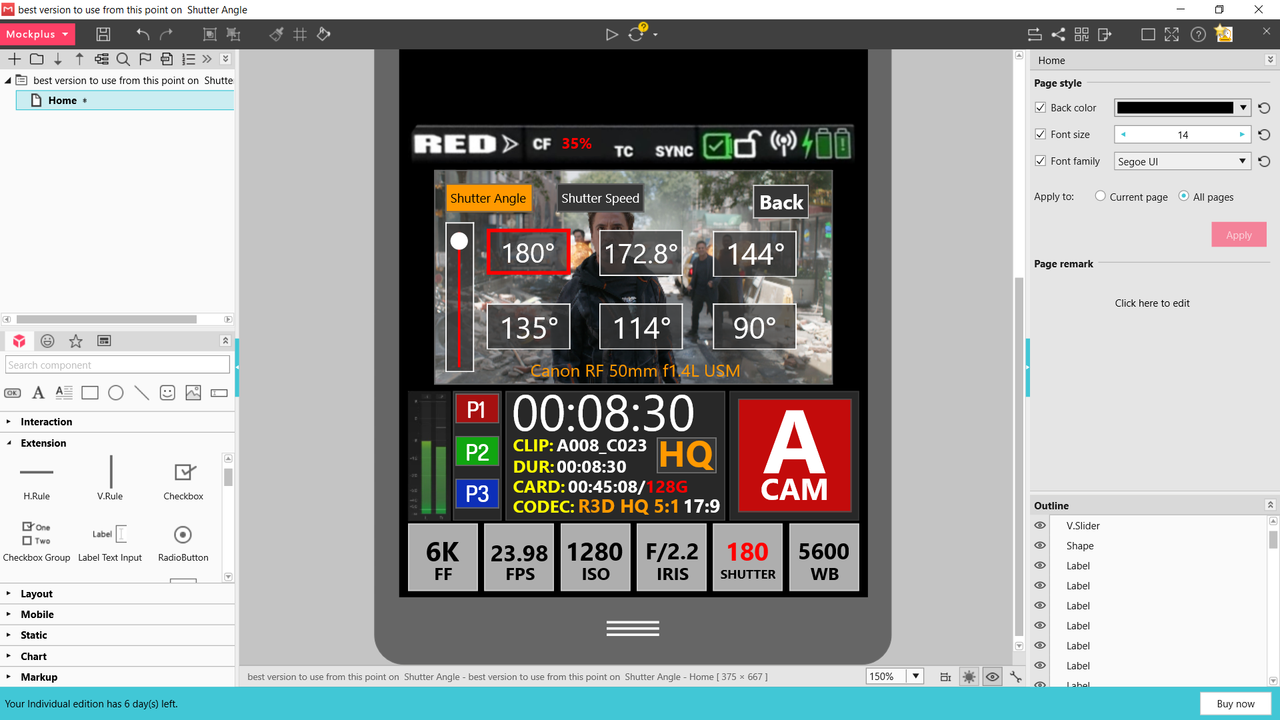Open the QR code view icon
This screenshot has width=1280, height=720.
pyautogui.click(x=1081, y=34)
